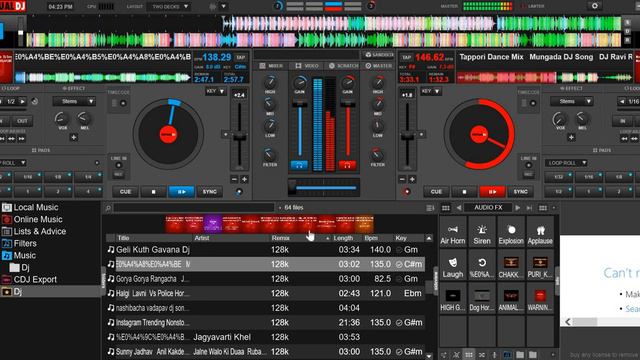640x360 pixels.
Task: Click the right channel volume fader
Action: tap(347, 129)
